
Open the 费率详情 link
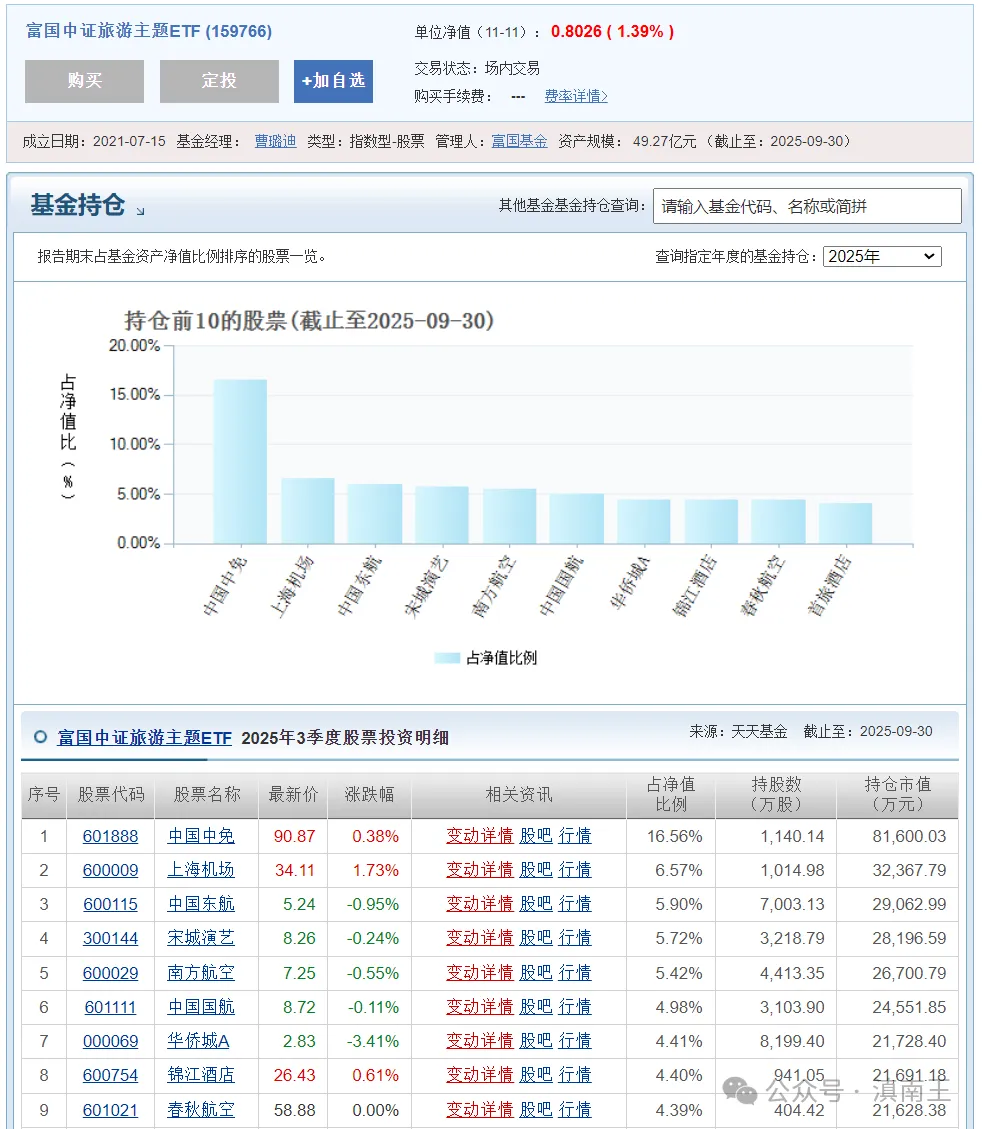[x=576, y=96]
